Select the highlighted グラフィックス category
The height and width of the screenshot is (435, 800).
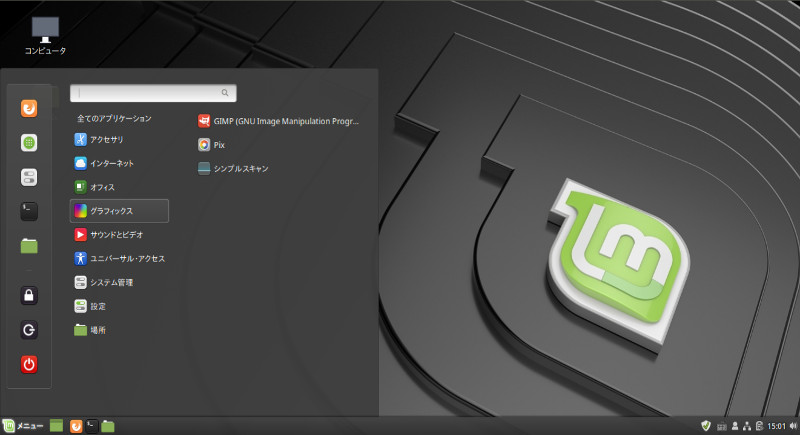(x=119, y=211)
